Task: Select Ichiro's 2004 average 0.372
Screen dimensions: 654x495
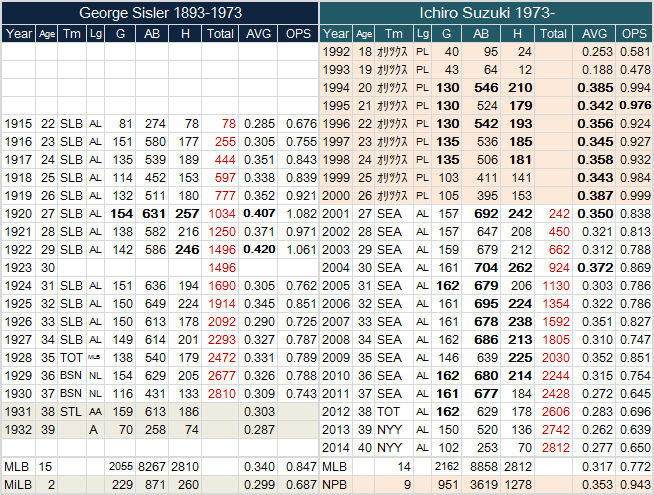Action: point(594,267)
